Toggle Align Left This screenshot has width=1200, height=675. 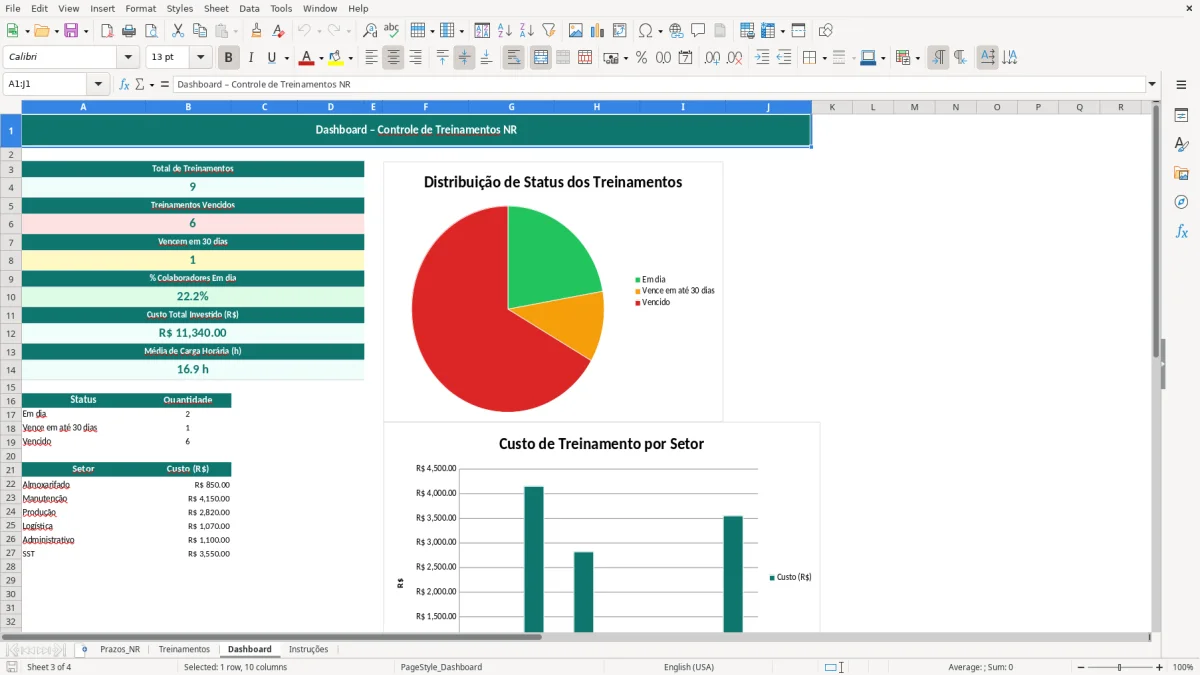pos(371,58)
